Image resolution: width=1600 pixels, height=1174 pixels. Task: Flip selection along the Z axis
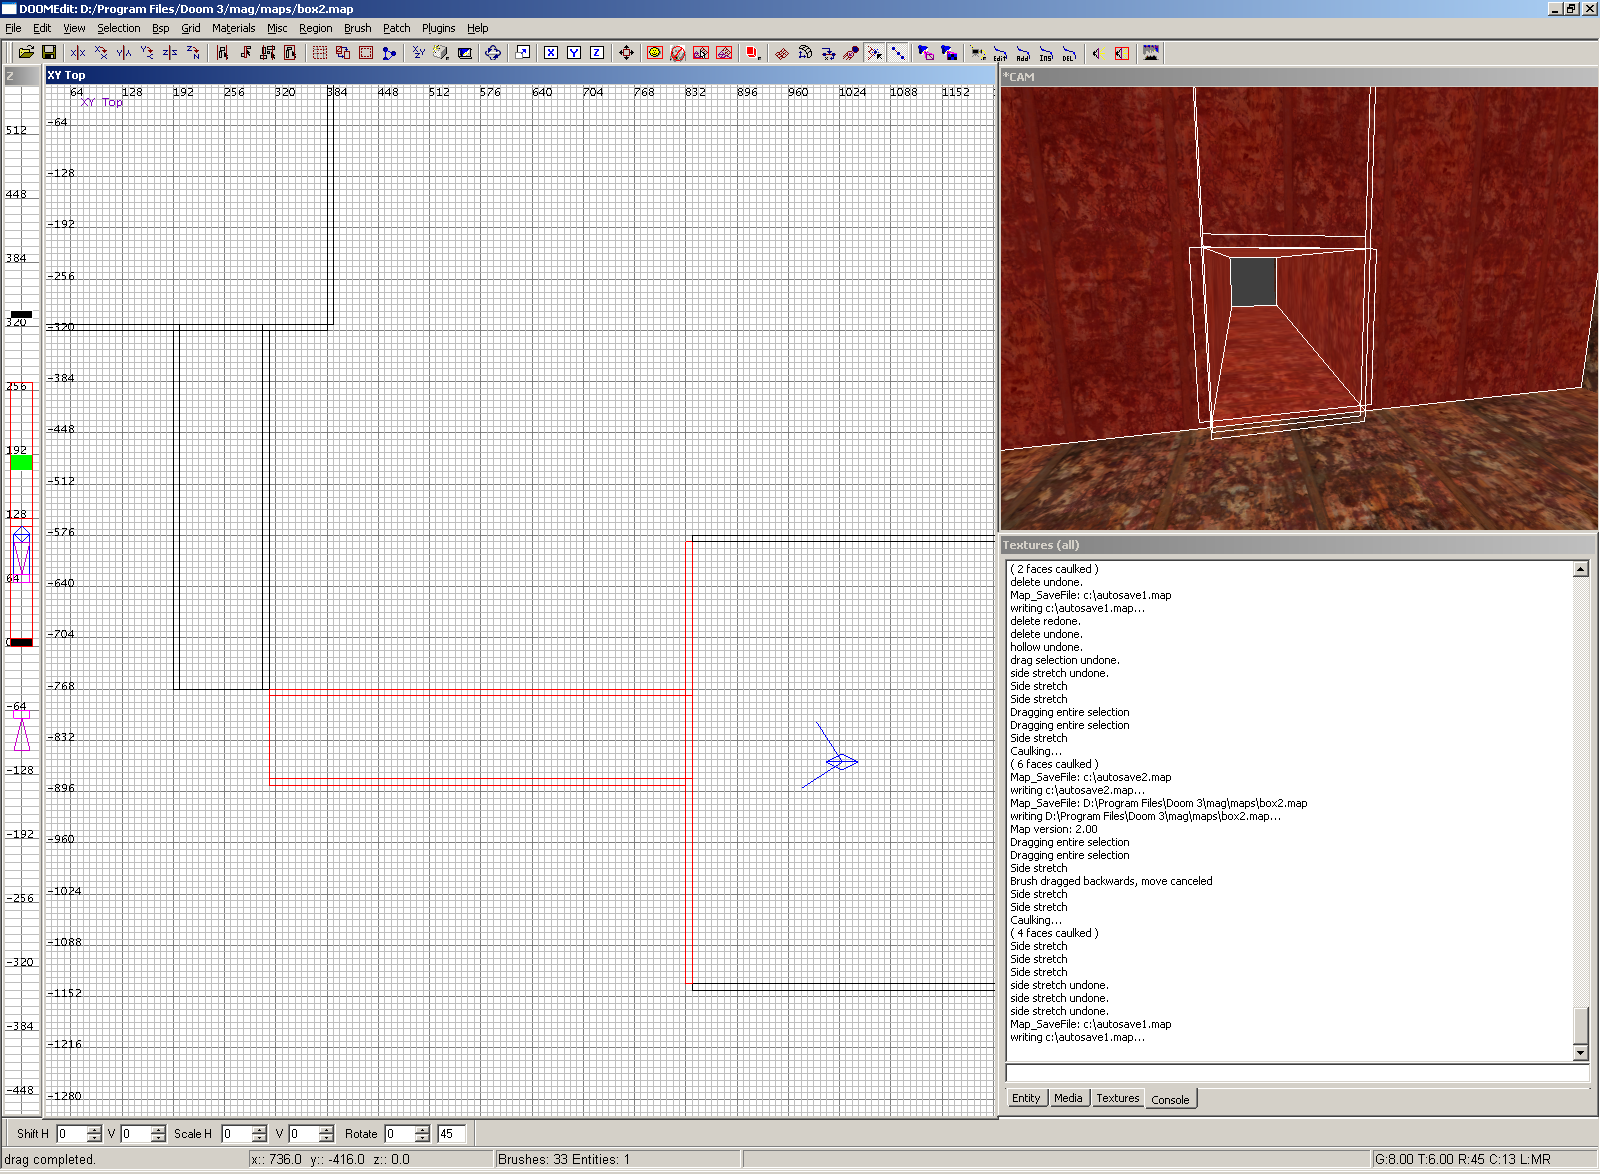170,53
